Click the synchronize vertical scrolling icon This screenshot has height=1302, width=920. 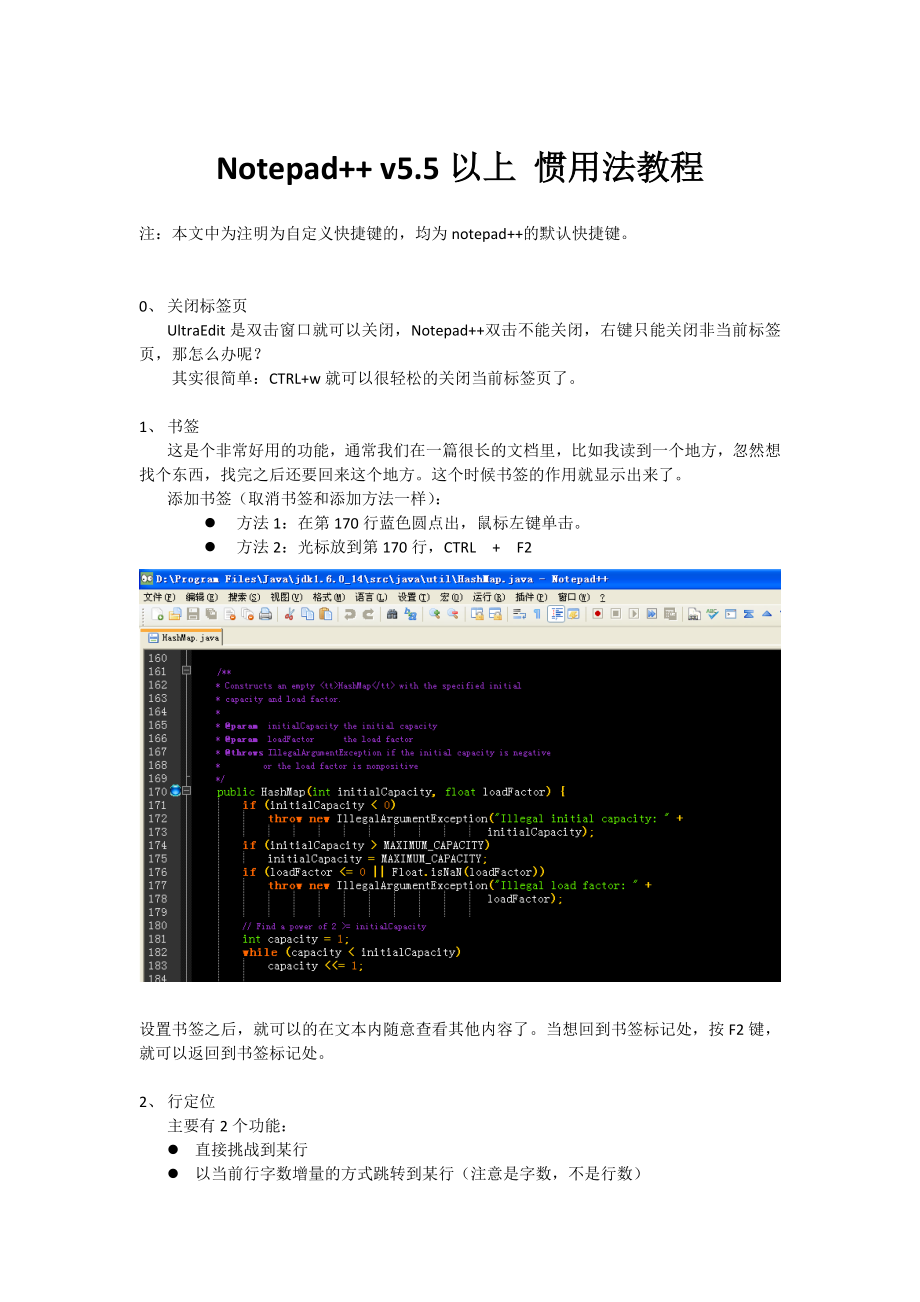pos(477,614)
